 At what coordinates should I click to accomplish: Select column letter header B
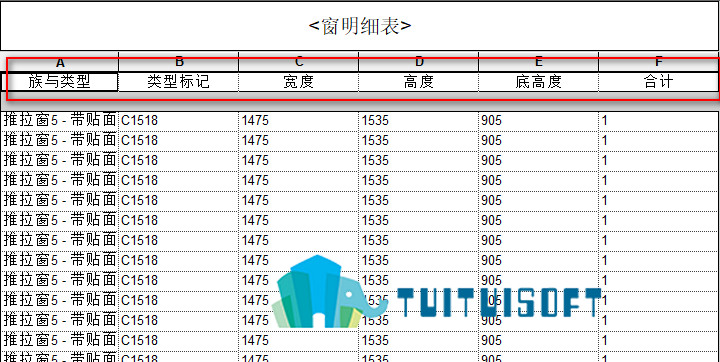pos(179,62)
